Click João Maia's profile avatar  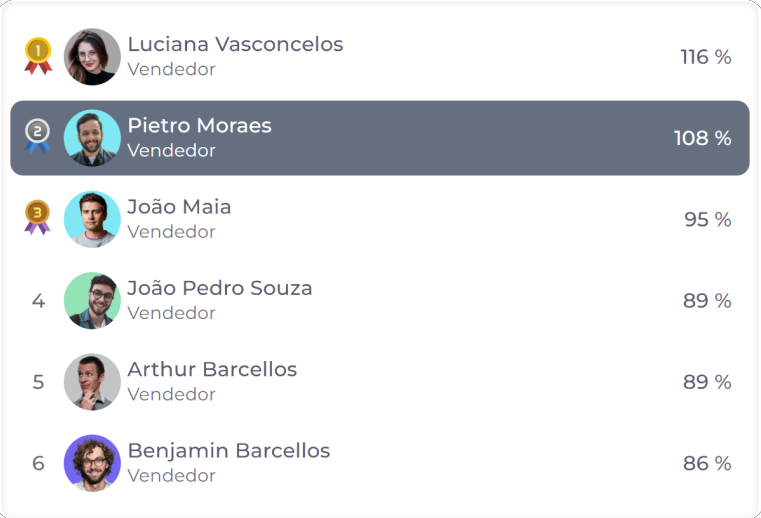click(92, 219)
